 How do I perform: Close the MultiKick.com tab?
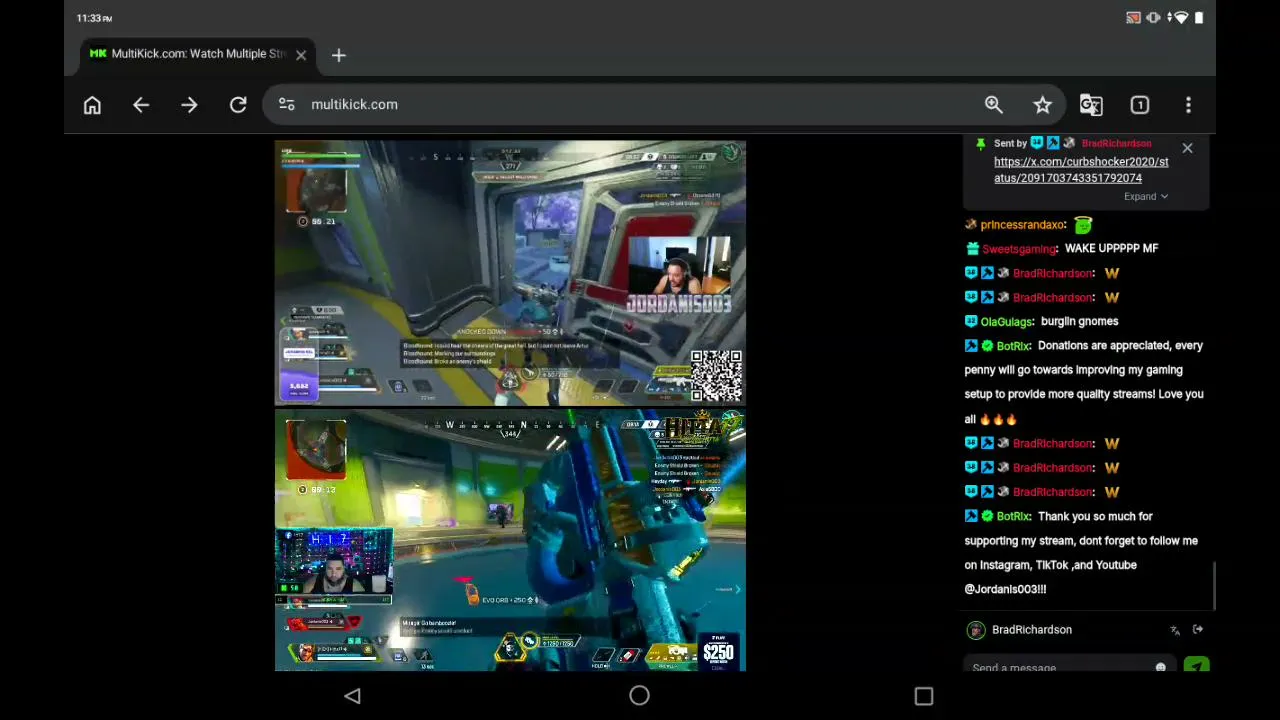click(301, 55)
